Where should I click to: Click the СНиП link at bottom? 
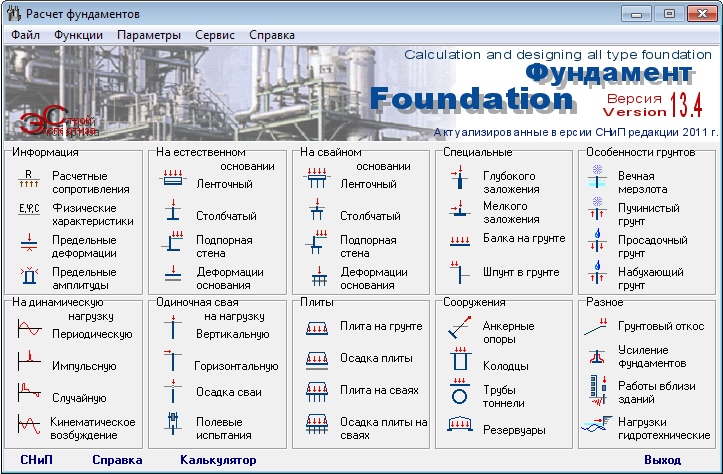point(36,460)
